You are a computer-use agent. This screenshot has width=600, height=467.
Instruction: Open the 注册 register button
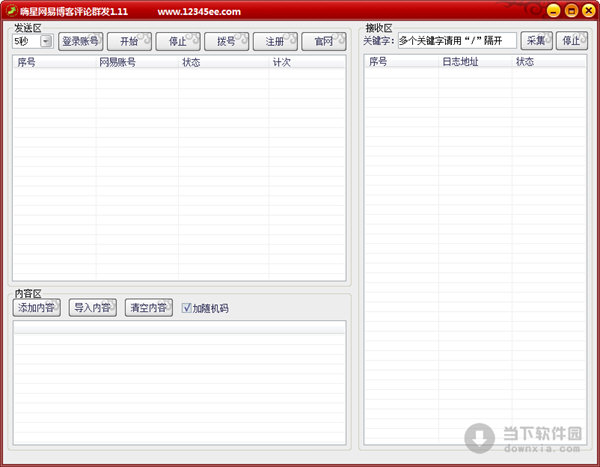pyautogui.click(x=275, y=41)
